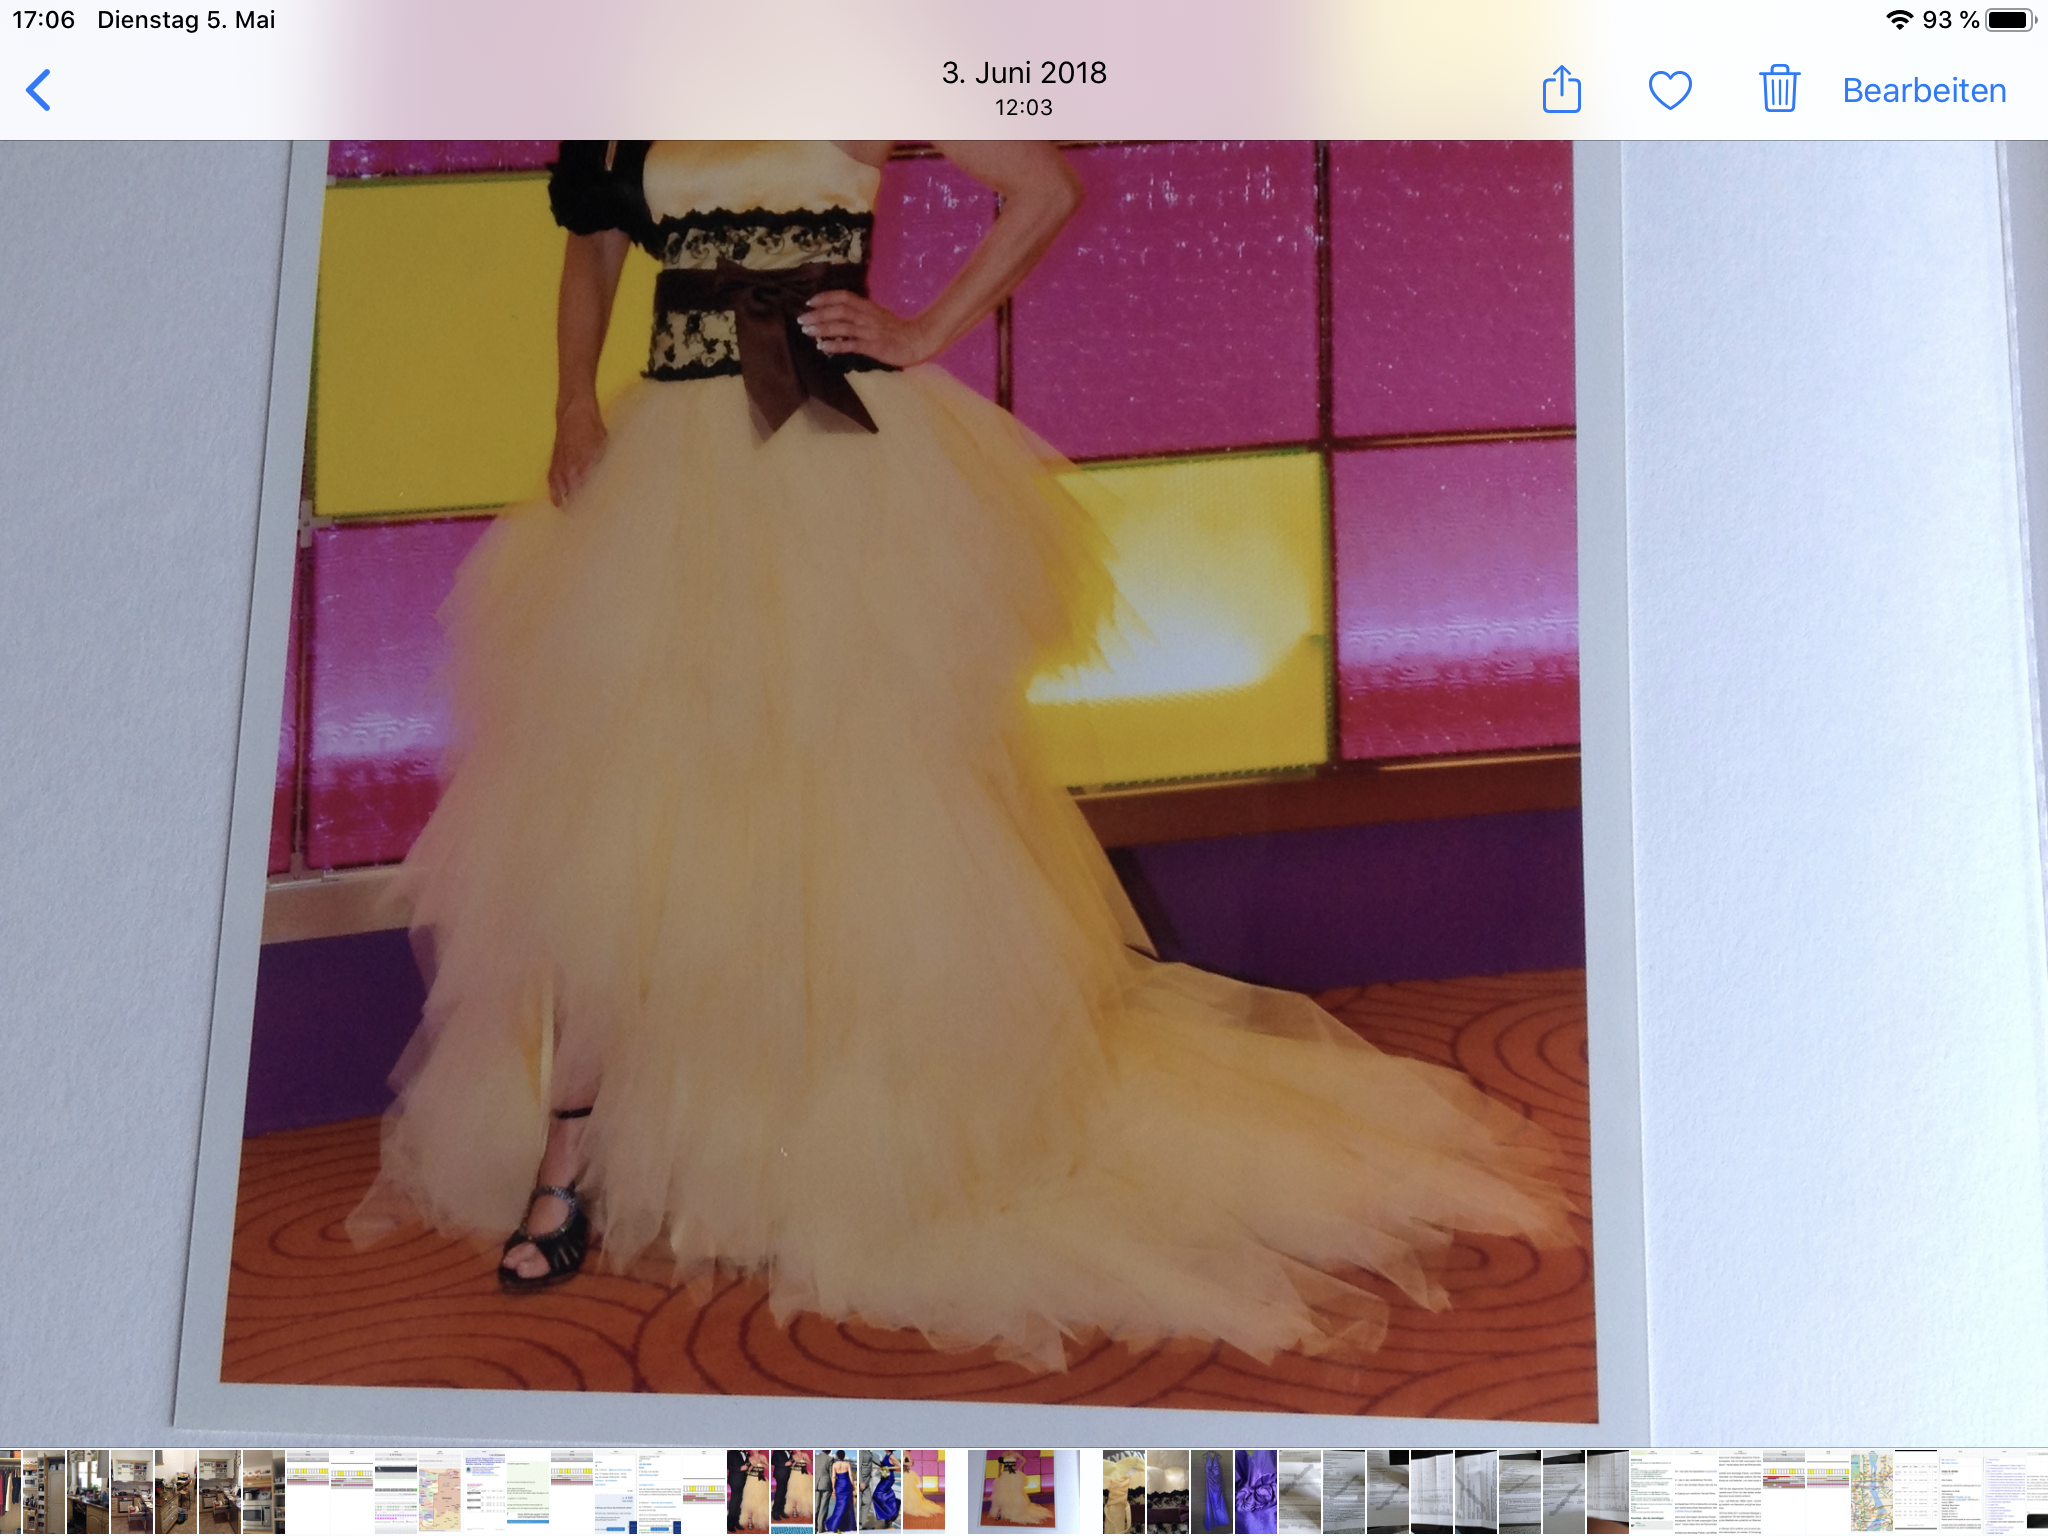Delete photo using the trash icon
Image resolution: width=2048 pixels, height=1536 pixels.
pos(1780,88)
